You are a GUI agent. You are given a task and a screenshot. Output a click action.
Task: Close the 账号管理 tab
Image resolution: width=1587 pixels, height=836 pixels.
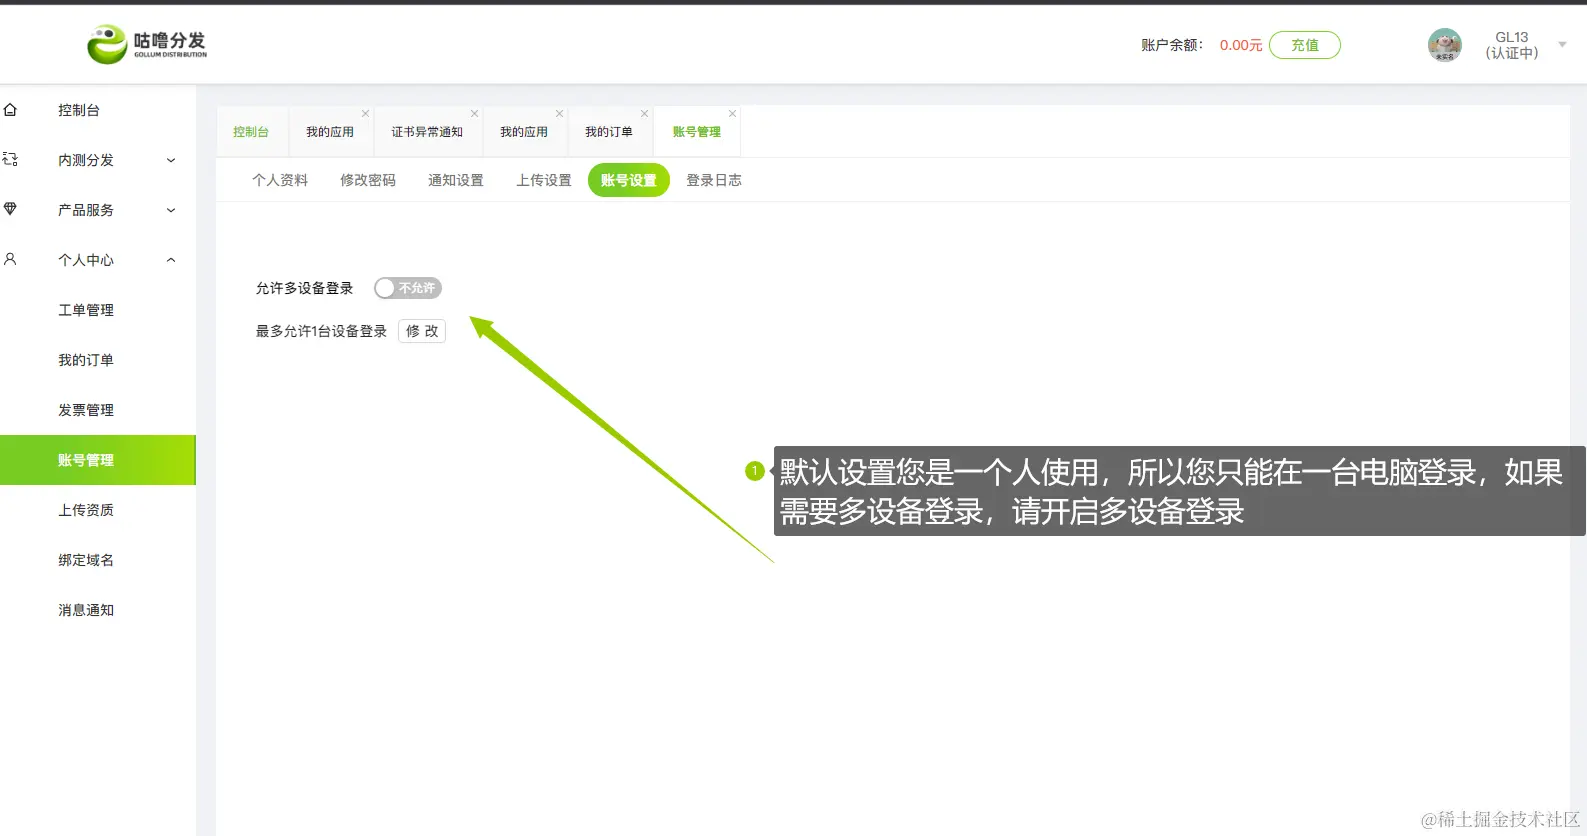pyautogui.click(x=732, y=114)
